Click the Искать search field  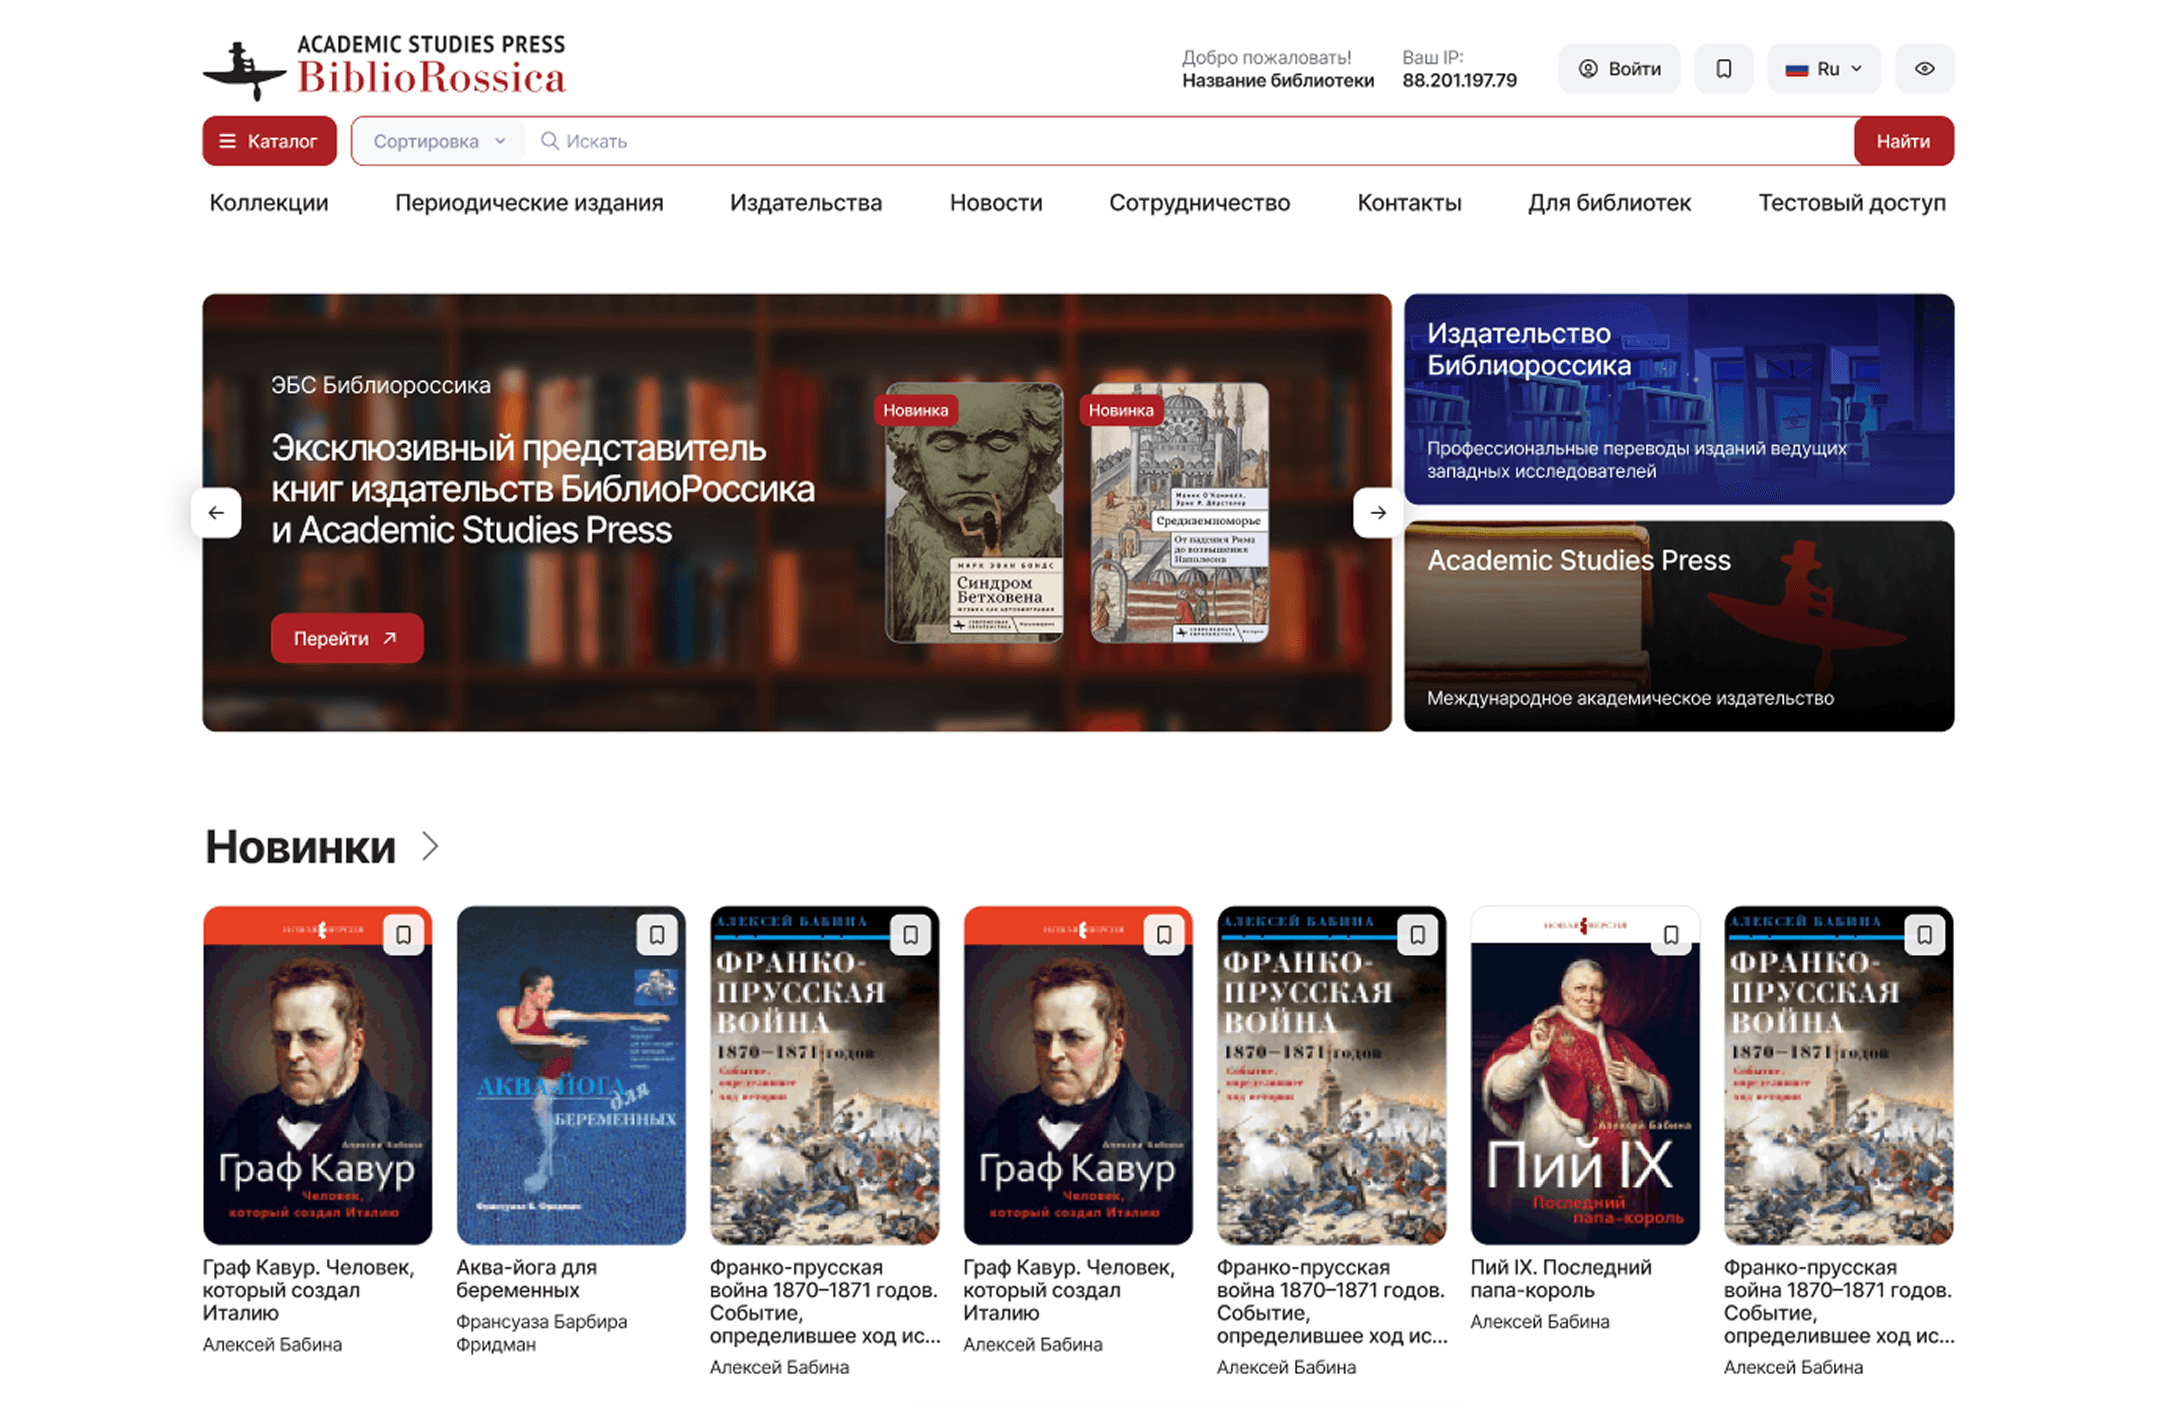click(1190, 141)
